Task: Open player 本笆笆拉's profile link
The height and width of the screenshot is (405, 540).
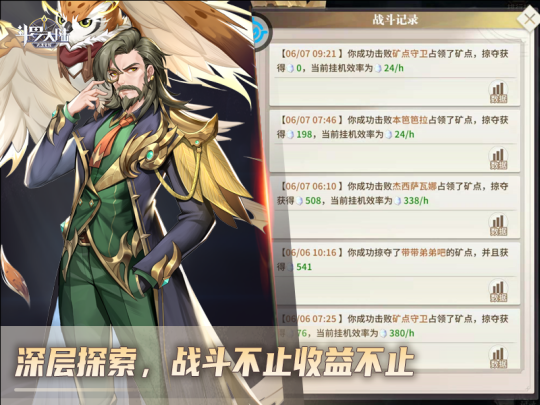Action: [x=410, y=120]
